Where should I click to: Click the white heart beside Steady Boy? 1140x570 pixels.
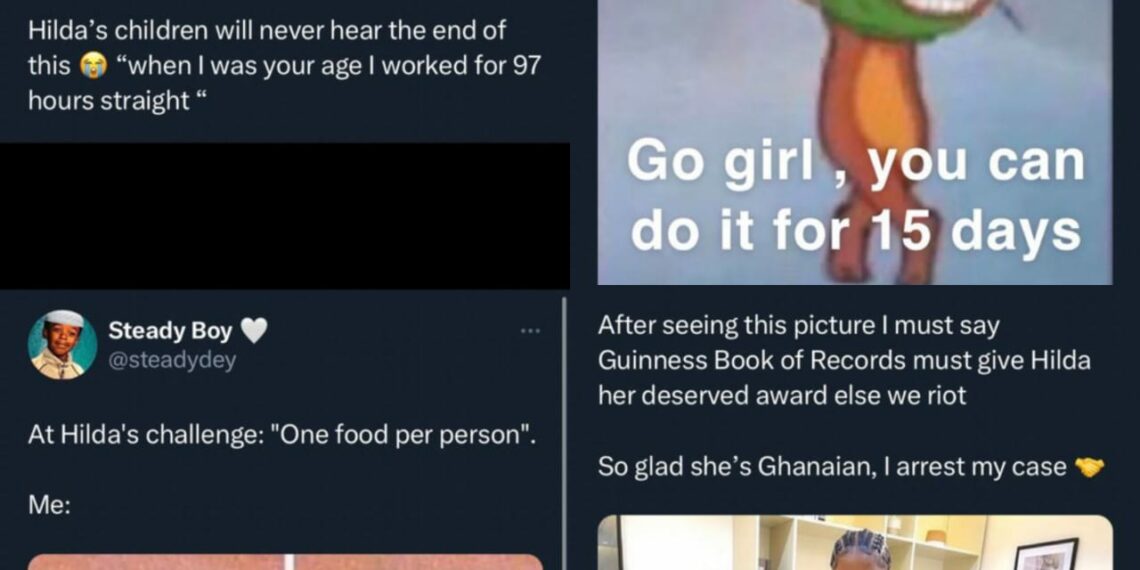point(254,331)
